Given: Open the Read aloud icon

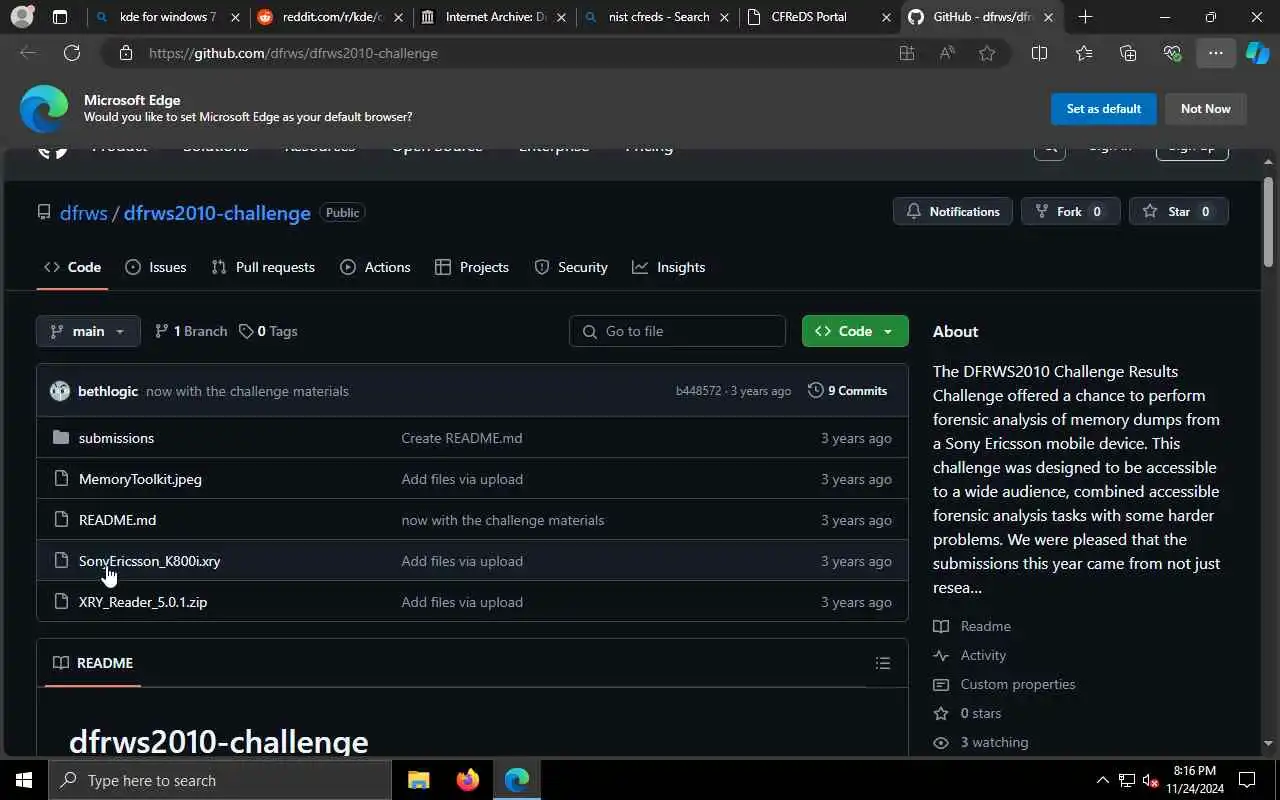Looking at the screenshot, I should pyautogui.click(x=947, y=53).
